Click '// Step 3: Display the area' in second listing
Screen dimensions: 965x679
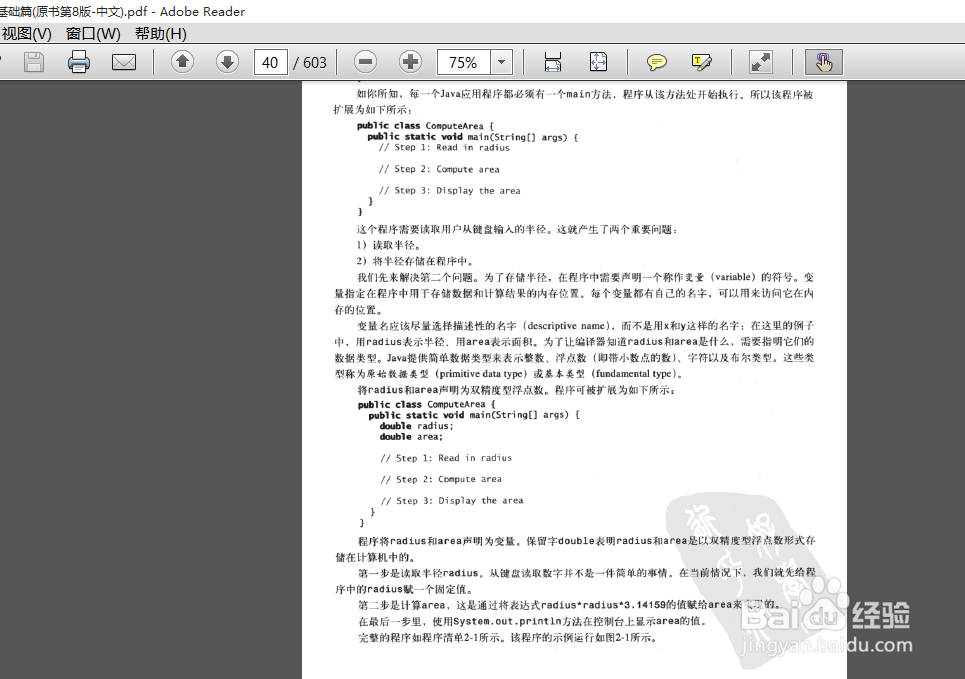(x=452, y=500)
